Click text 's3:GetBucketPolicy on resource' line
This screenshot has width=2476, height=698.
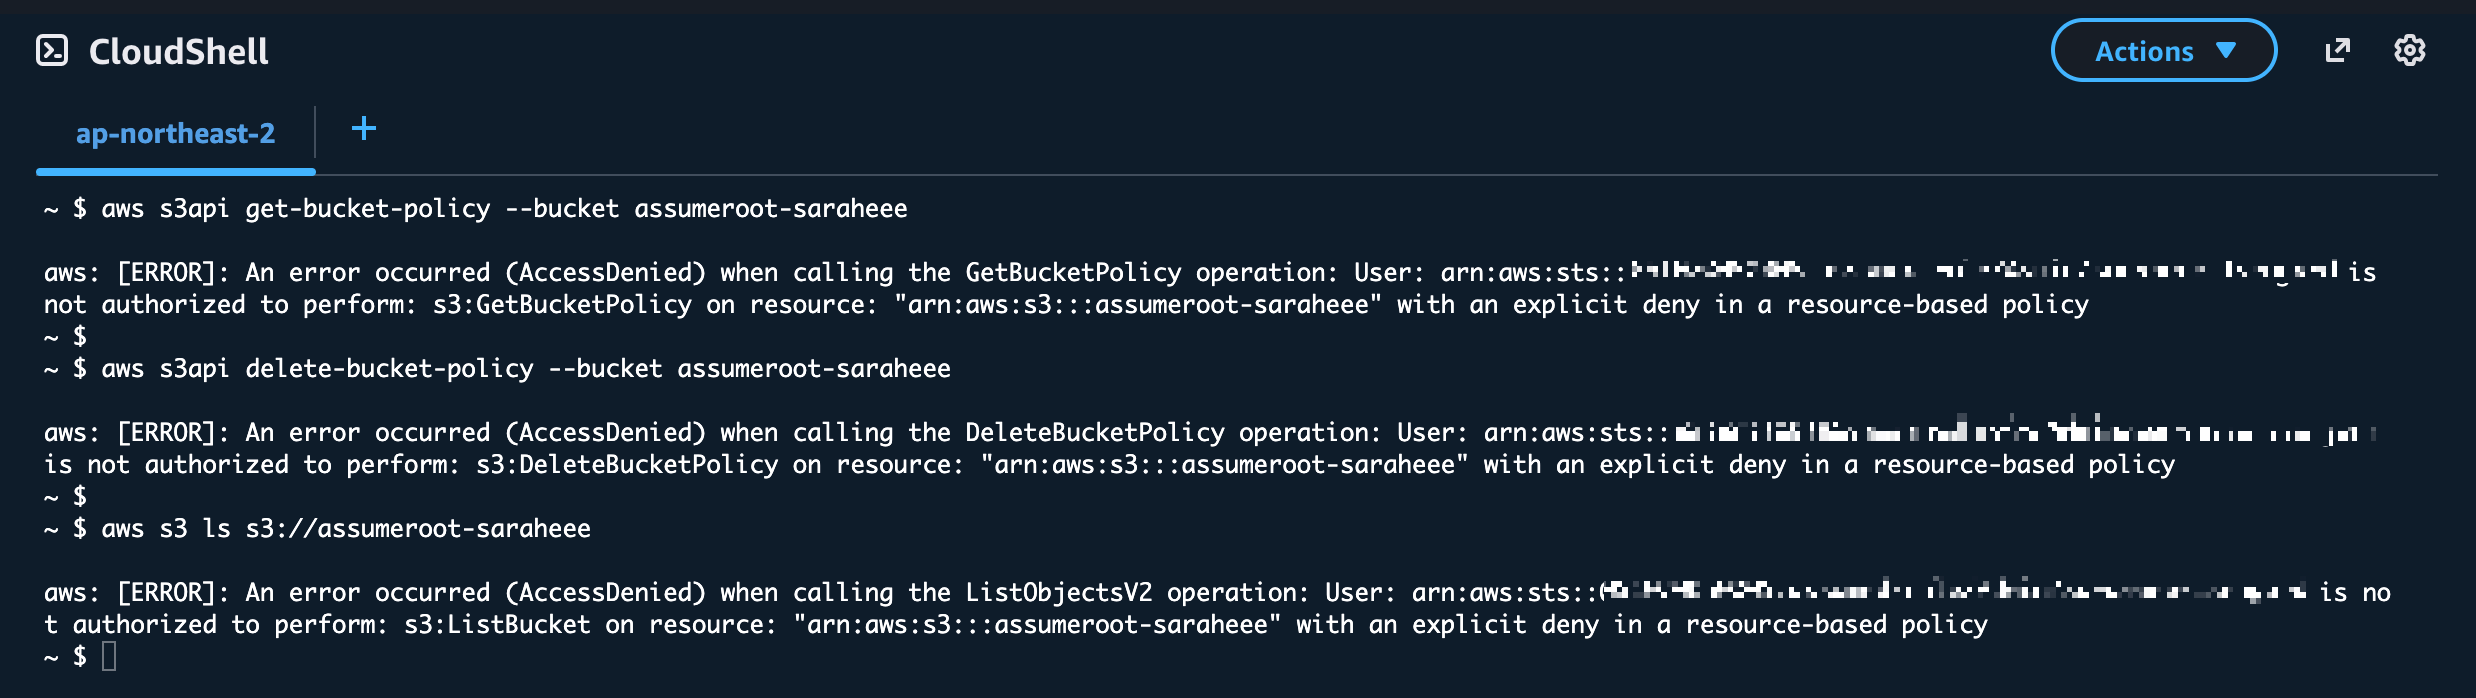pyautogui.click(x=1066, y=304)
